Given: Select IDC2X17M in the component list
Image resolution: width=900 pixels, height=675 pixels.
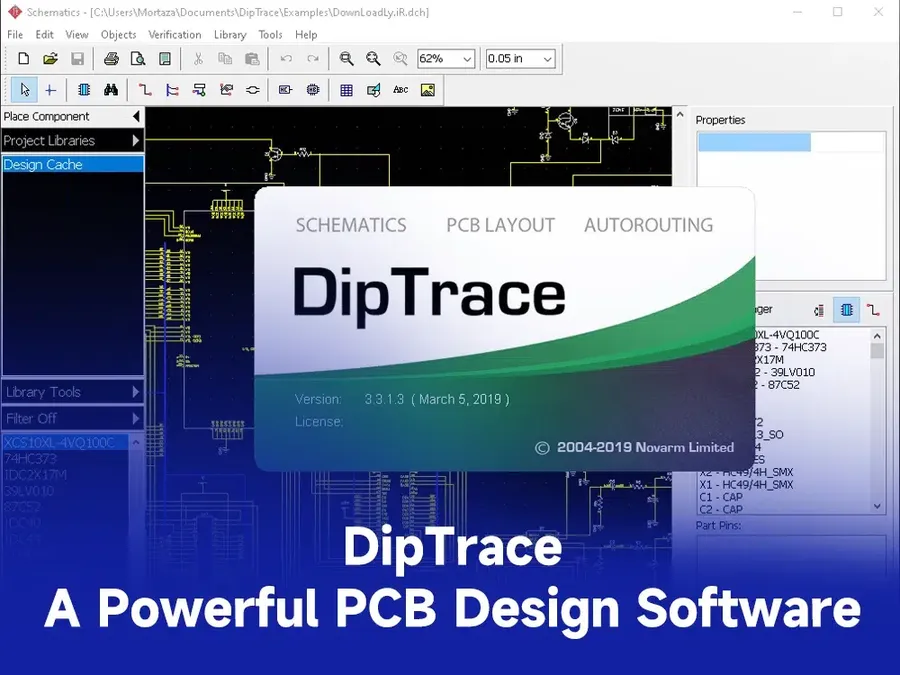Looking at the screenshot, I should coord(66,475).
